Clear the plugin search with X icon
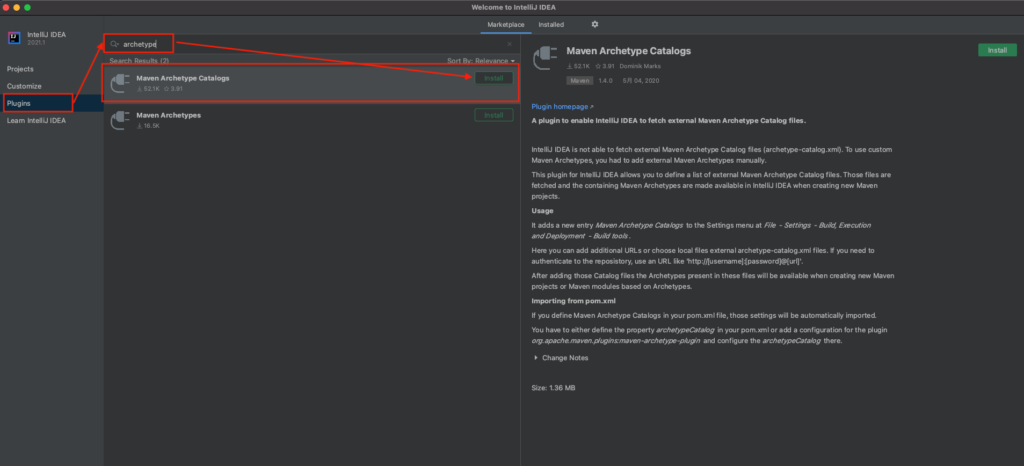This screenshot has height=466, width=1024. (x=509, y=44)
